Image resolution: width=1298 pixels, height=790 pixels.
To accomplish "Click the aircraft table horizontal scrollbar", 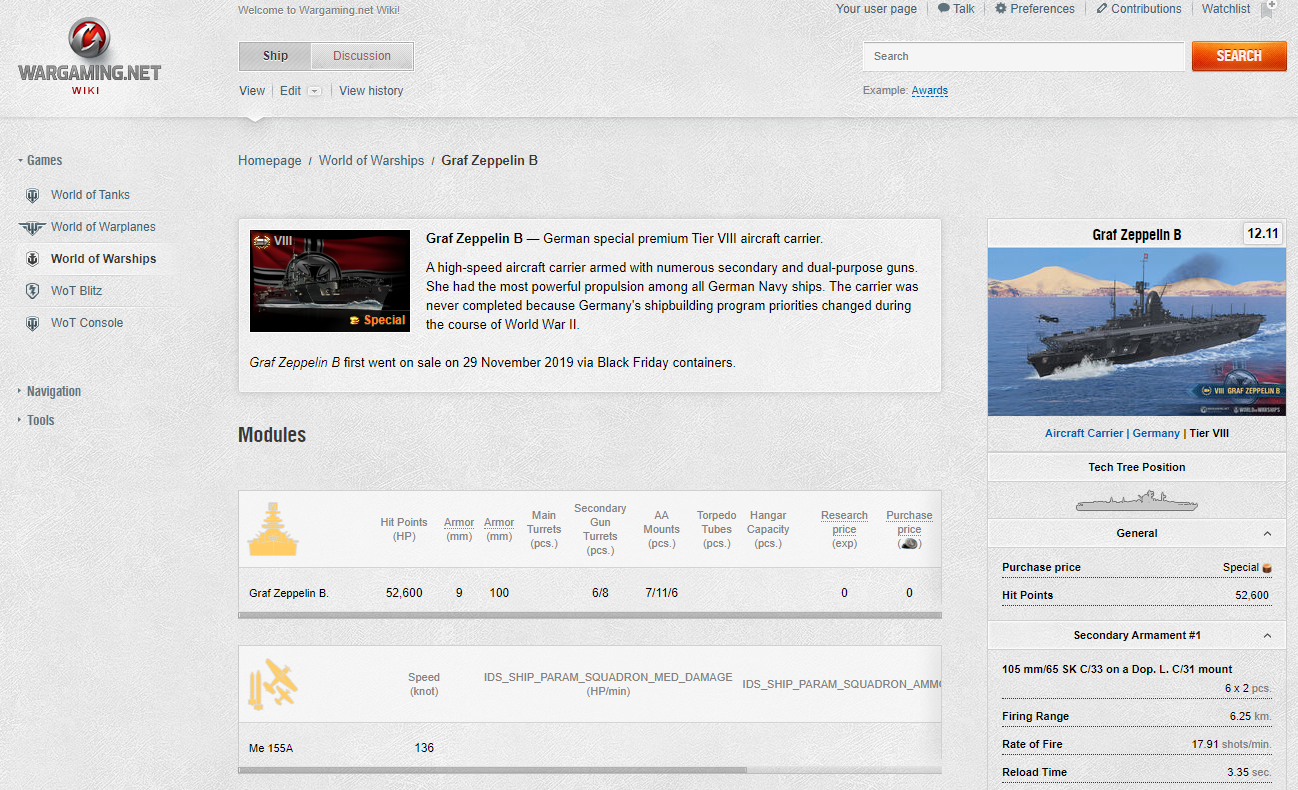I will (493, 770).
